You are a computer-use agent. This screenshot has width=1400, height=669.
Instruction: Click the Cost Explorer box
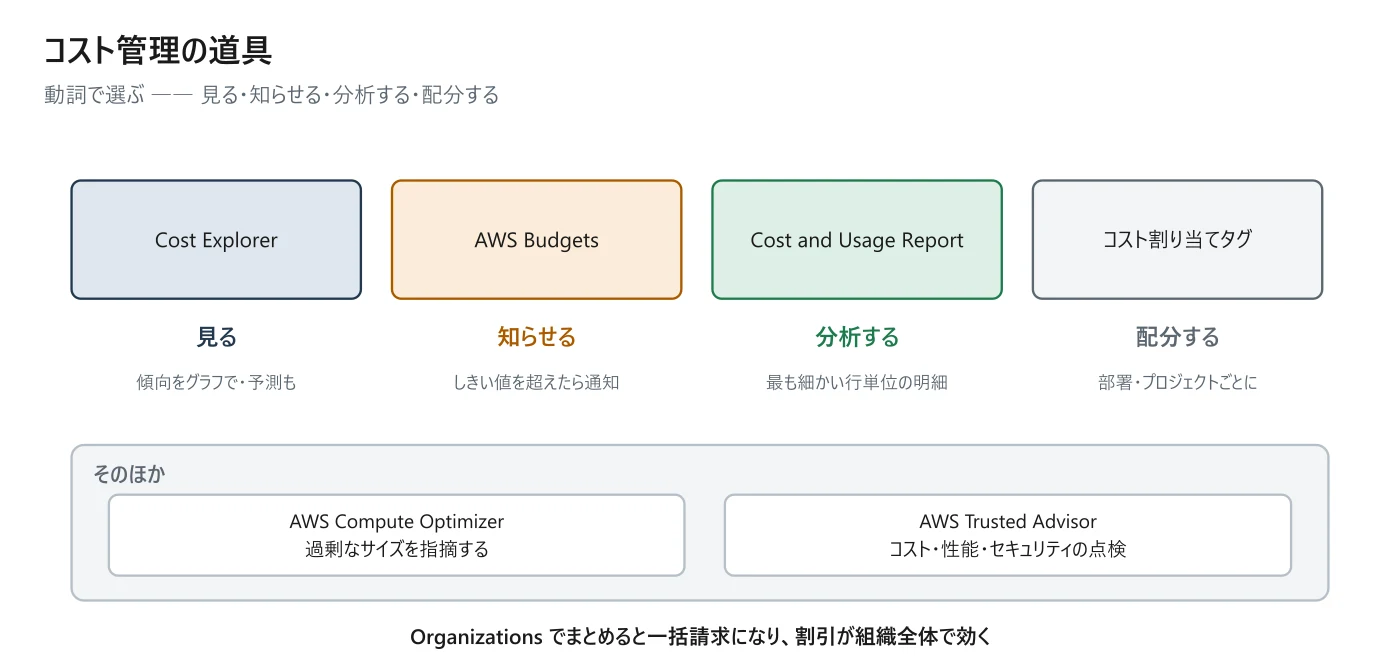tap(216, 240)
